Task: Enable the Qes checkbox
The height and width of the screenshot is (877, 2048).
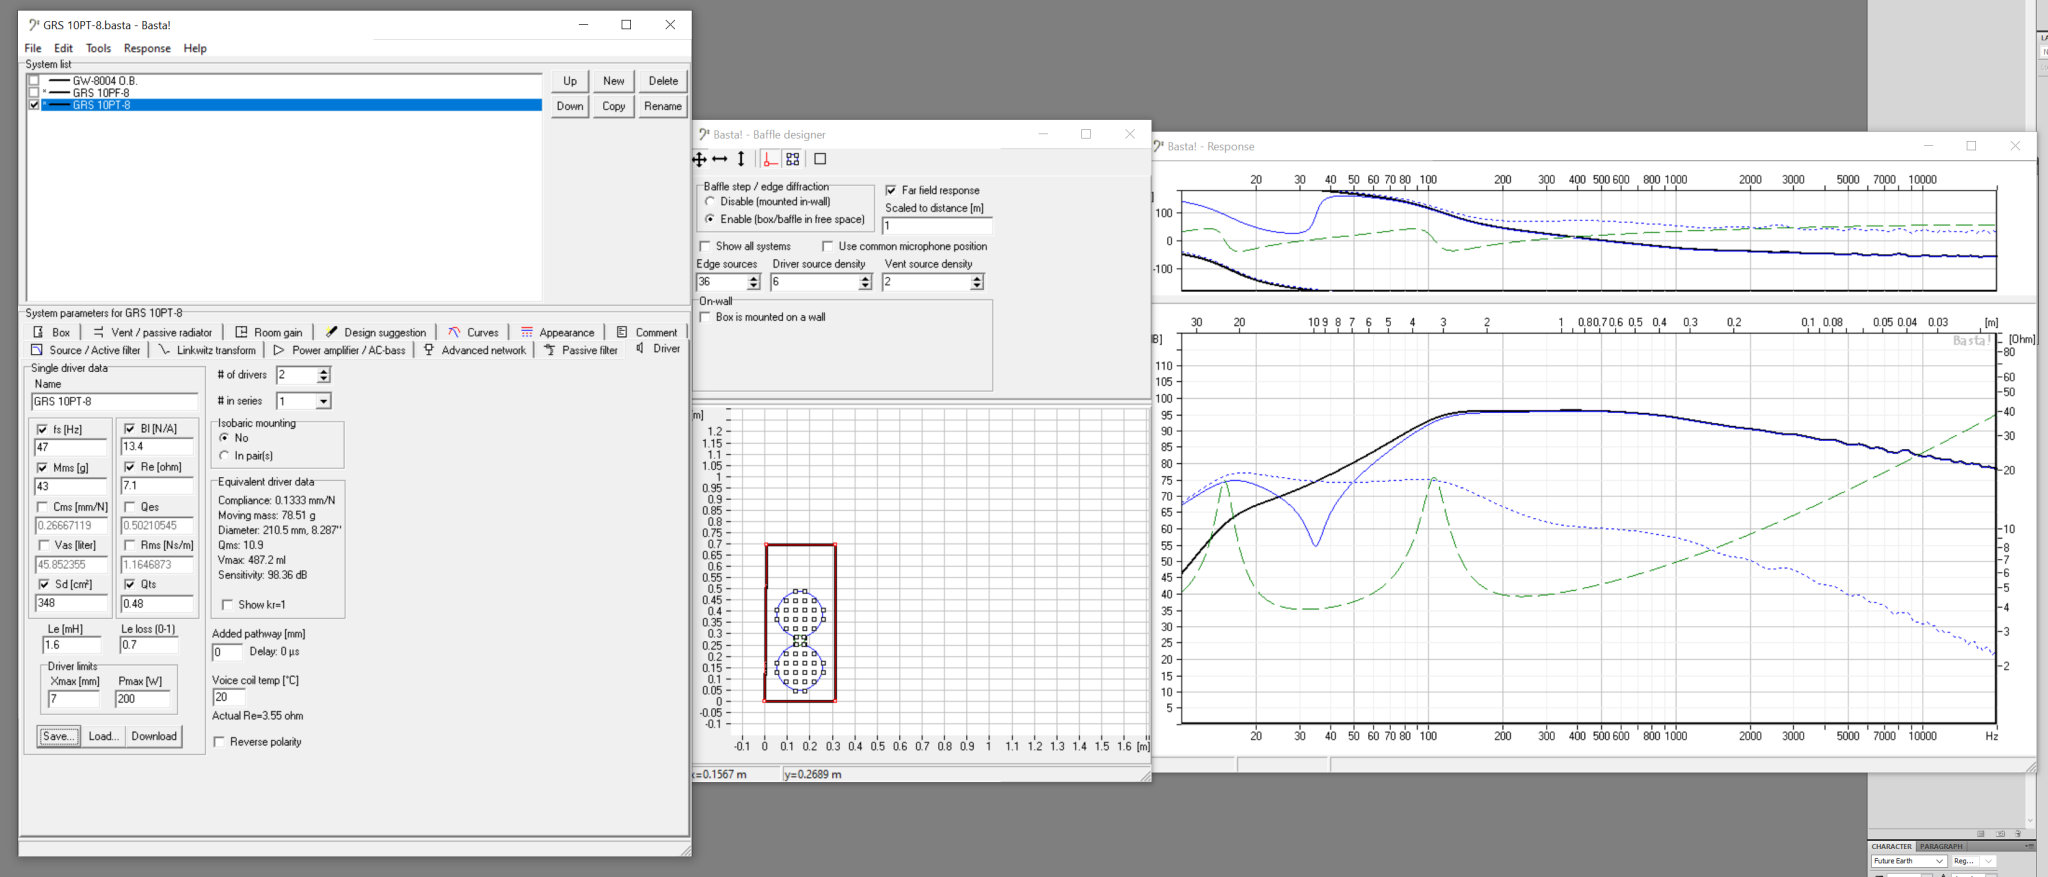Action: click(129, 507)
